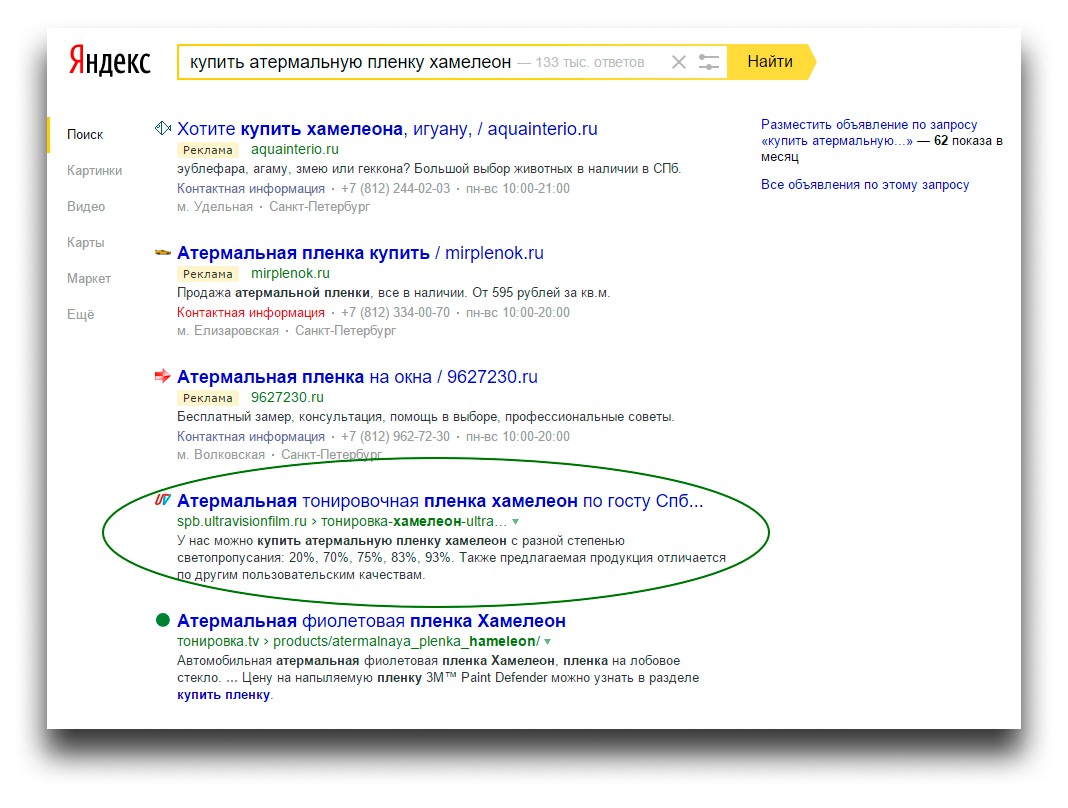
Task: Open Контактная информация for aquainterio.ru
Action: point(251,188)
